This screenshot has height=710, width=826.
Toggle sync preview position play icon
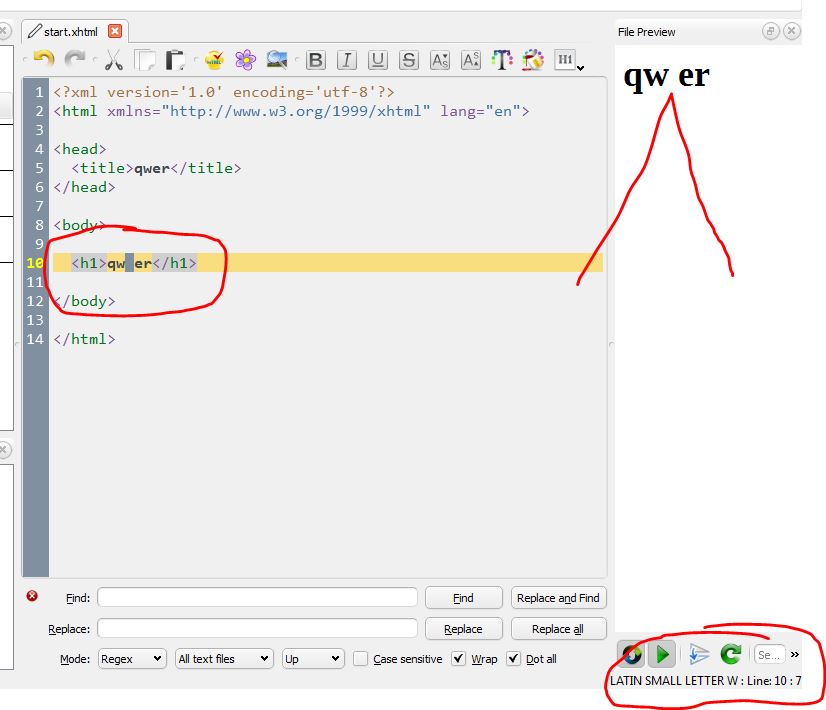click(662, 655)
